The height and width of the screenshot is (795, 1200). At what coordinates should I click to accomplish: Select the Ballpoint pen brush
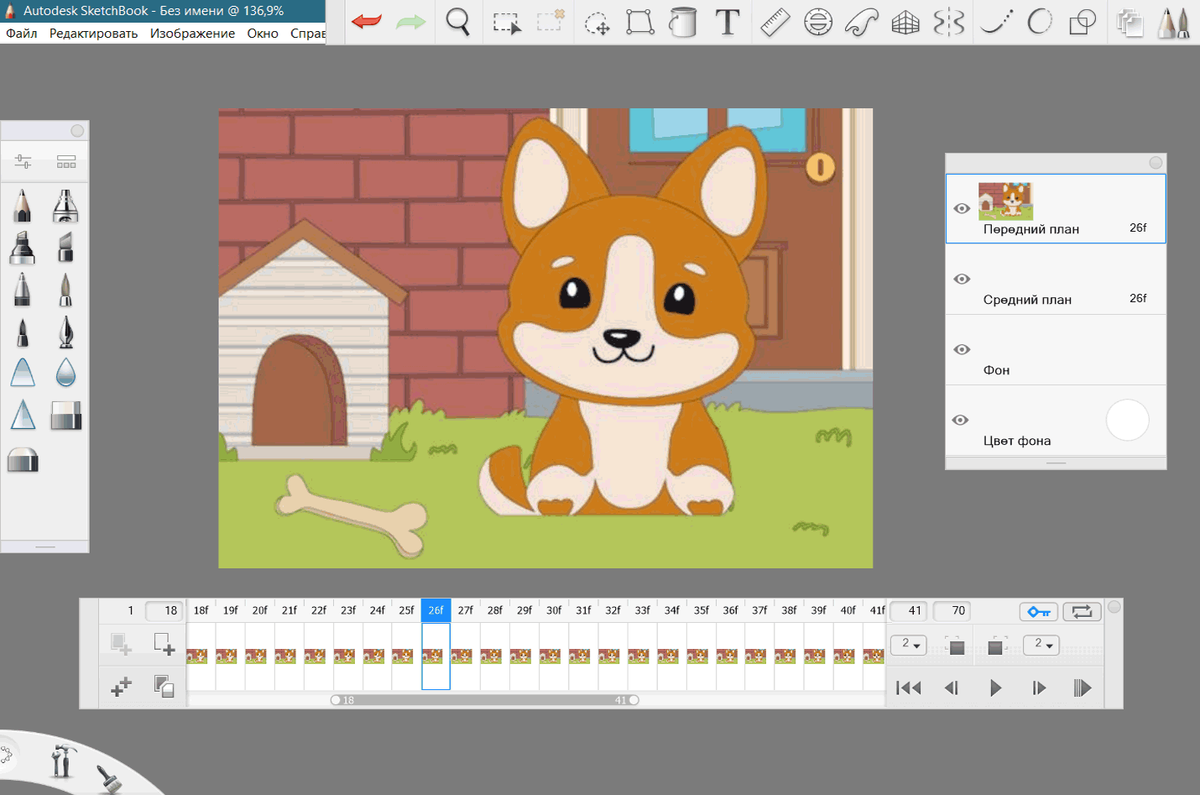coord(24,289)
